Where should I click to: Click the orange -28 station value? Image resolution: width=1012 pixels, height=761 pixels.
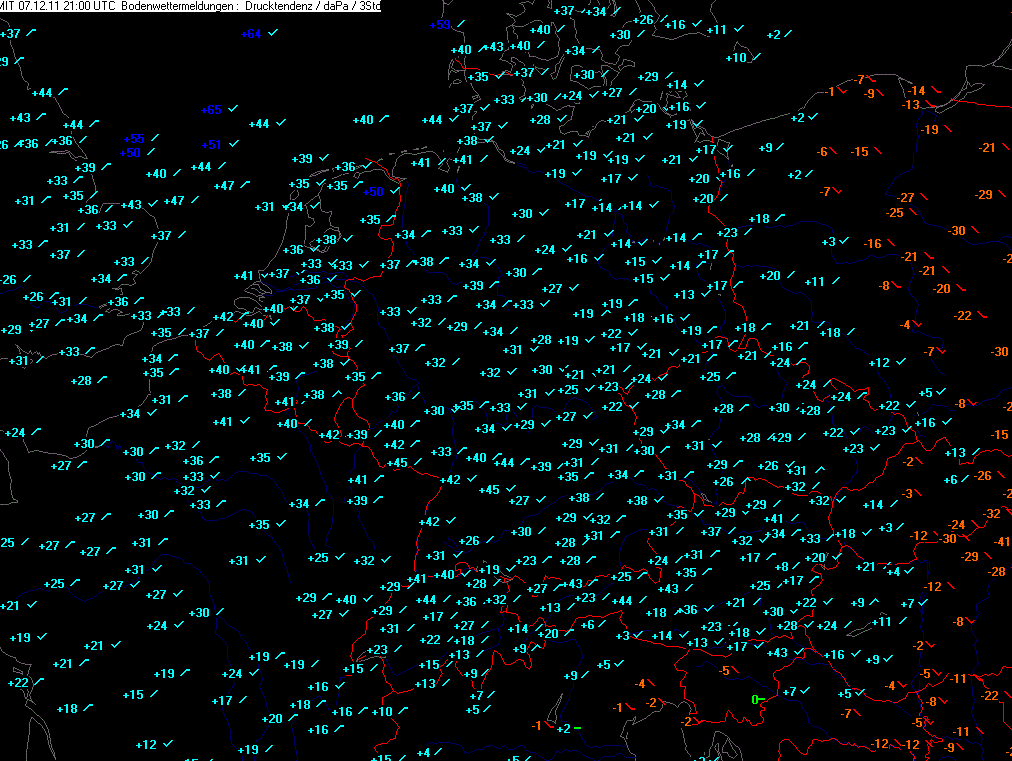tap(996, 572)
